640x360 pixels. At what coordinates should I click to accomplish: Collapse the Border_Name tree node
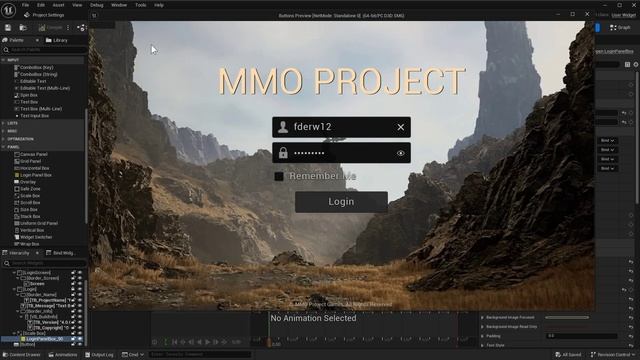pyautogui.click(x=18, y=295)
